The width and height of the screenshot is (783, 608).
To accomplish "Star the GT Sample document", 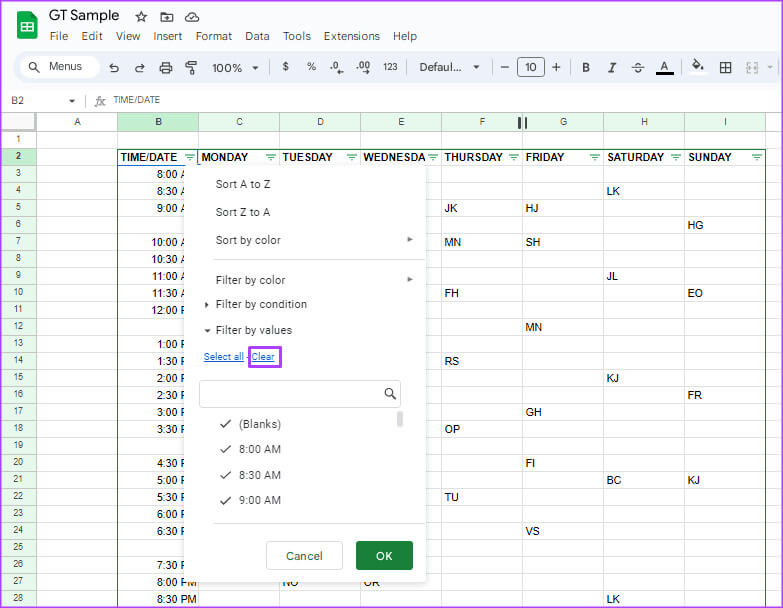I will (141, 16).
